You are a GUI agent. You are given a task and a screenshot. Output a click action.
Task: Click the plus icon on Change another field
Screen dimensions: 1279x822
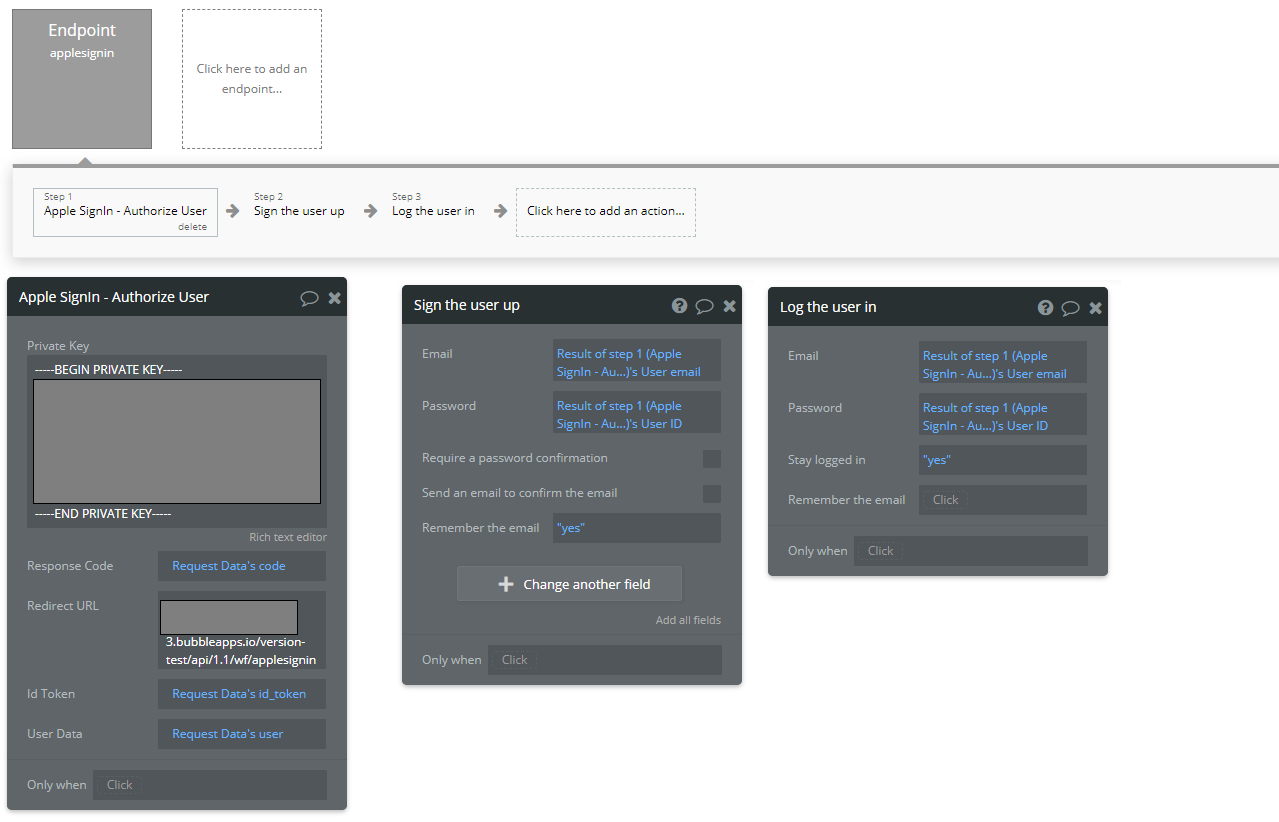pos(506,584)
